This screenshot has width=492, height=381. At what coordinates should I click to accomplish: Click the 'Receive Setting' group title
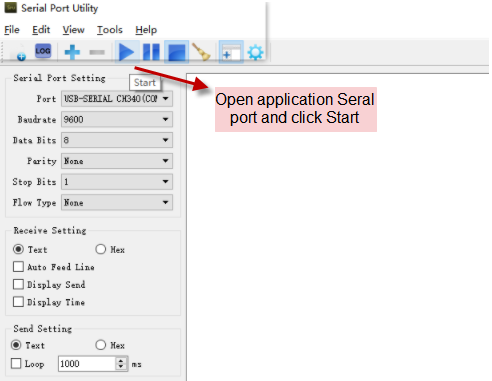pyautogui.click(x=50, y=231)
